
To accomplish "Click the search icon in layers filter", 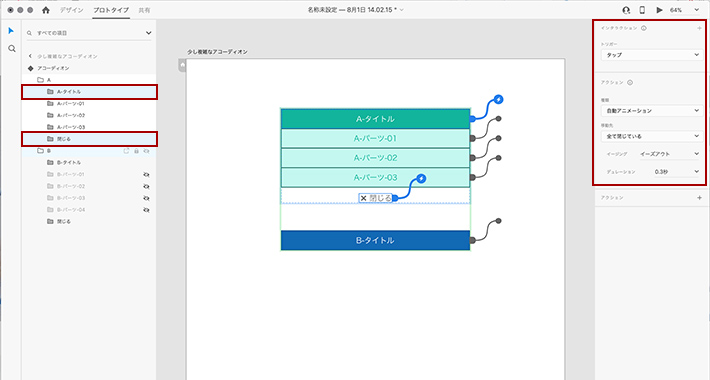I will click(29, 33).
